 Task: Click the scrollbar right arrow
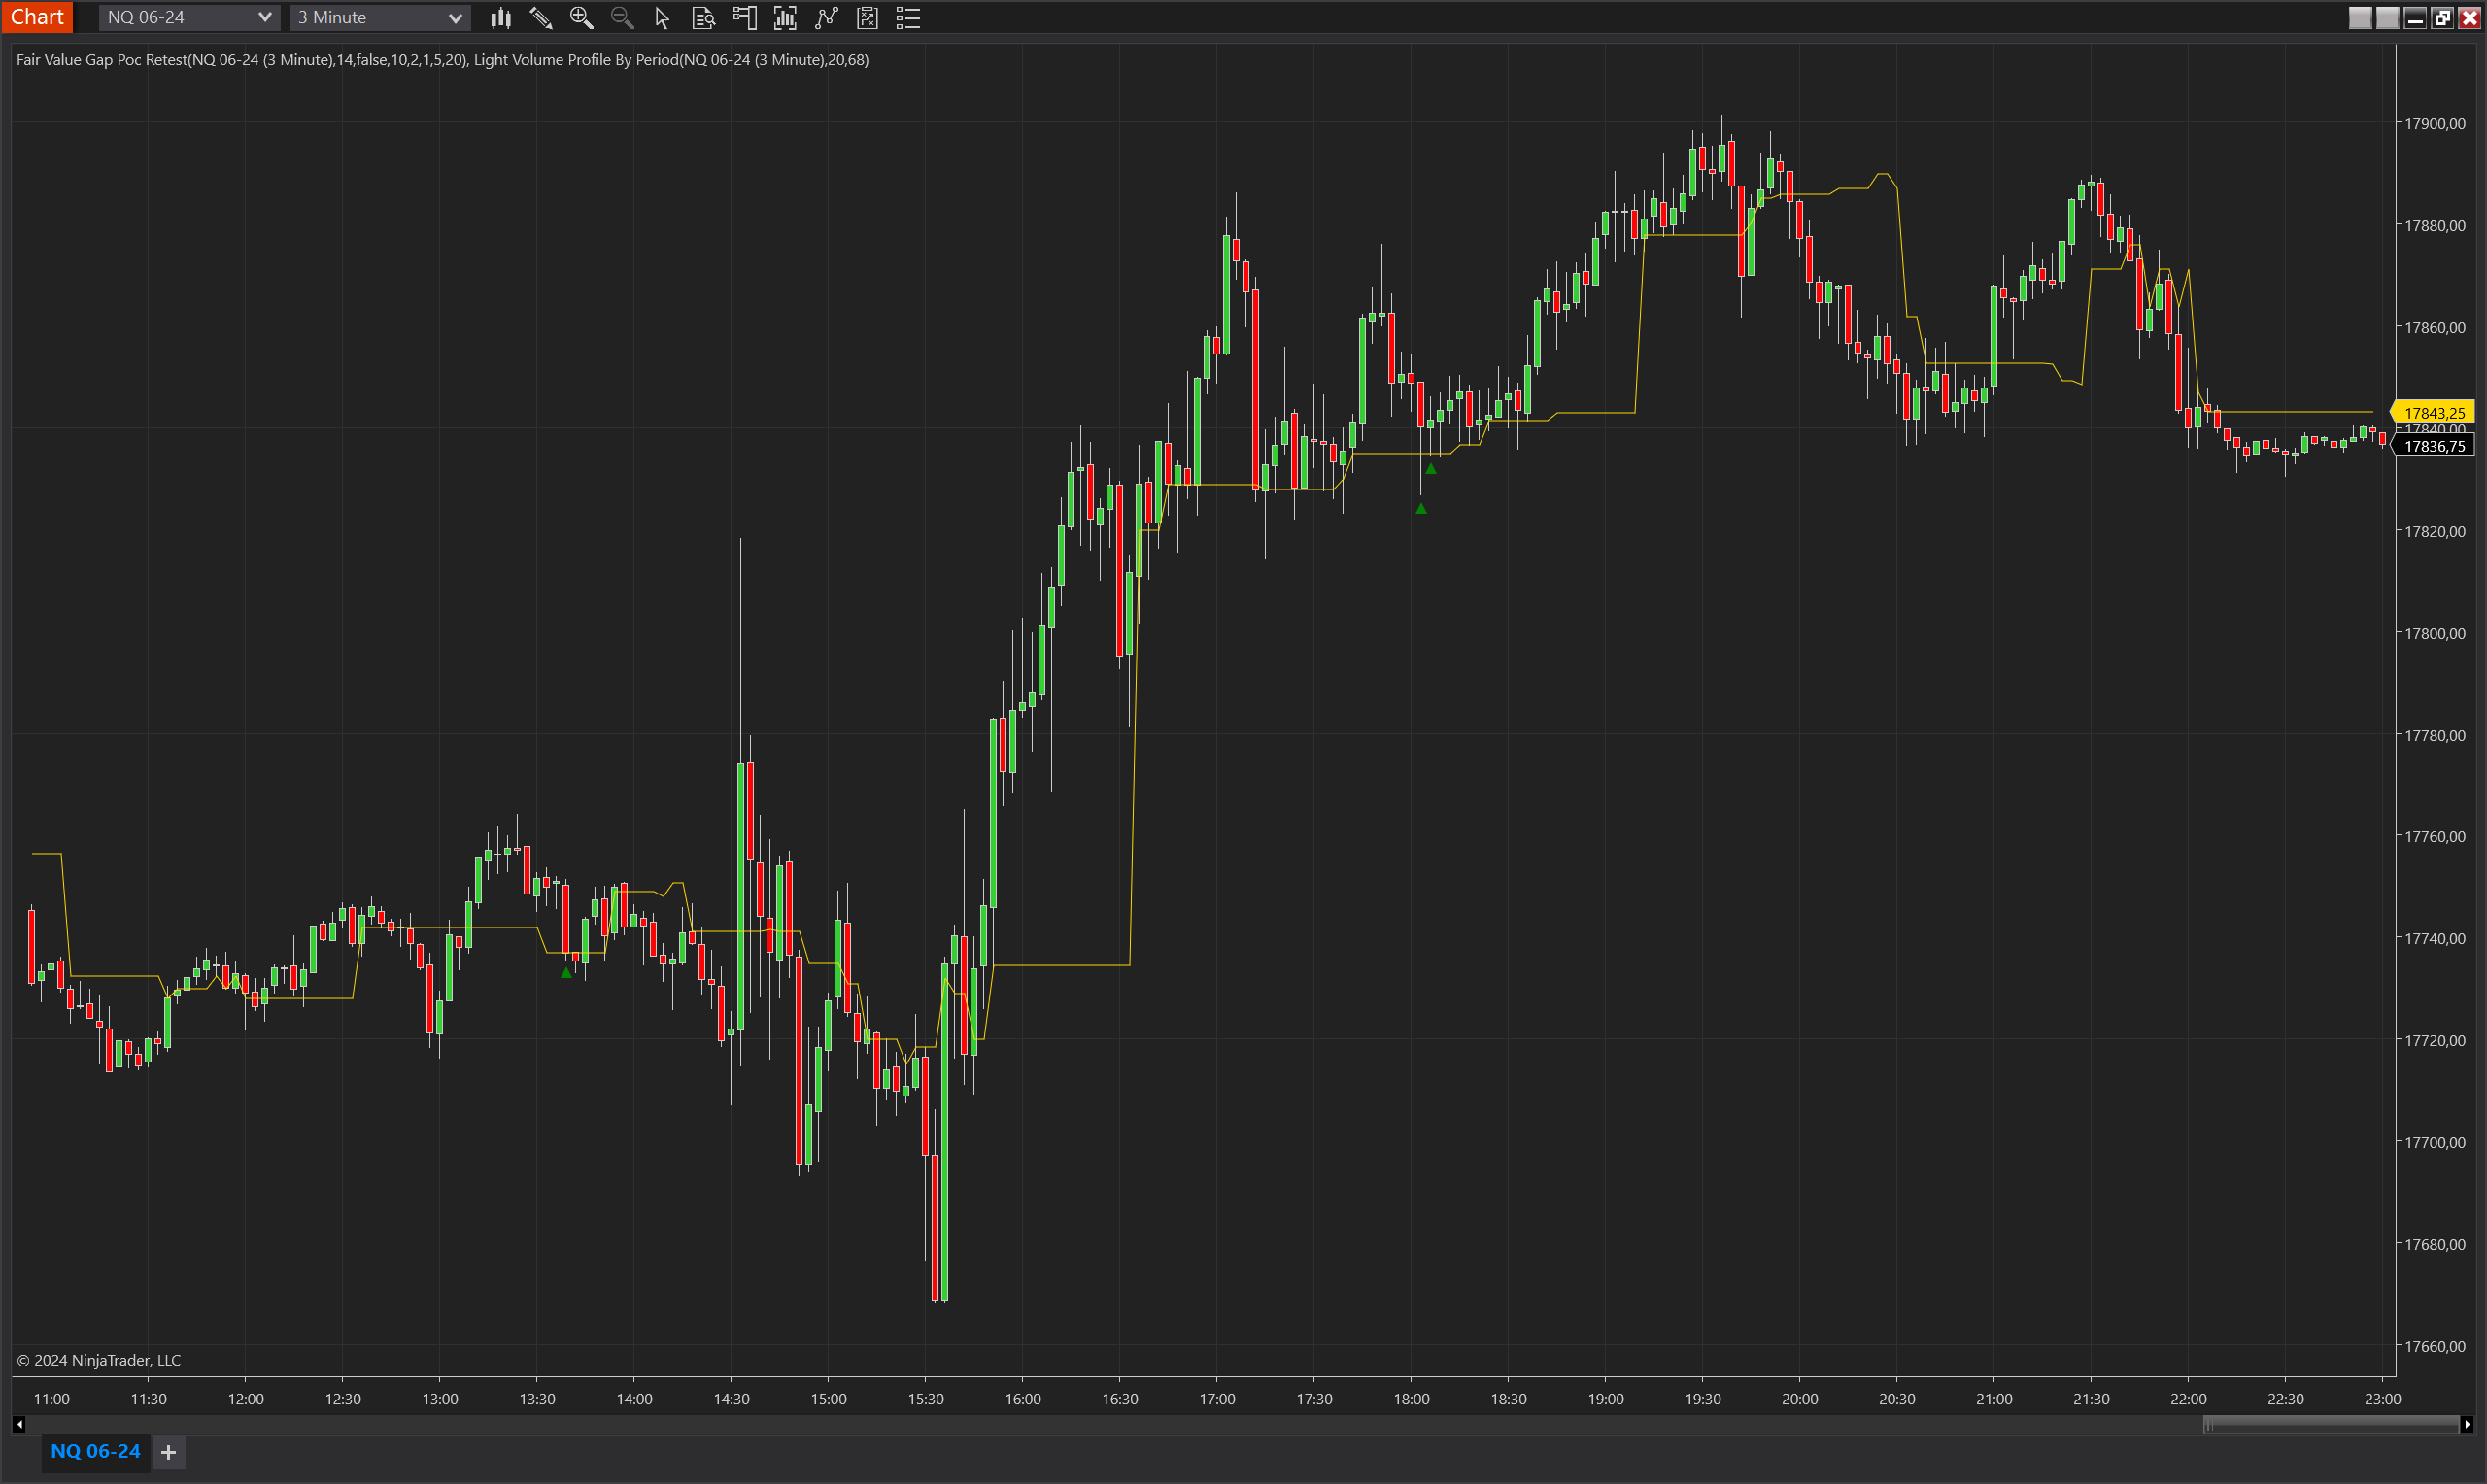click(x=2467, y=1424)
